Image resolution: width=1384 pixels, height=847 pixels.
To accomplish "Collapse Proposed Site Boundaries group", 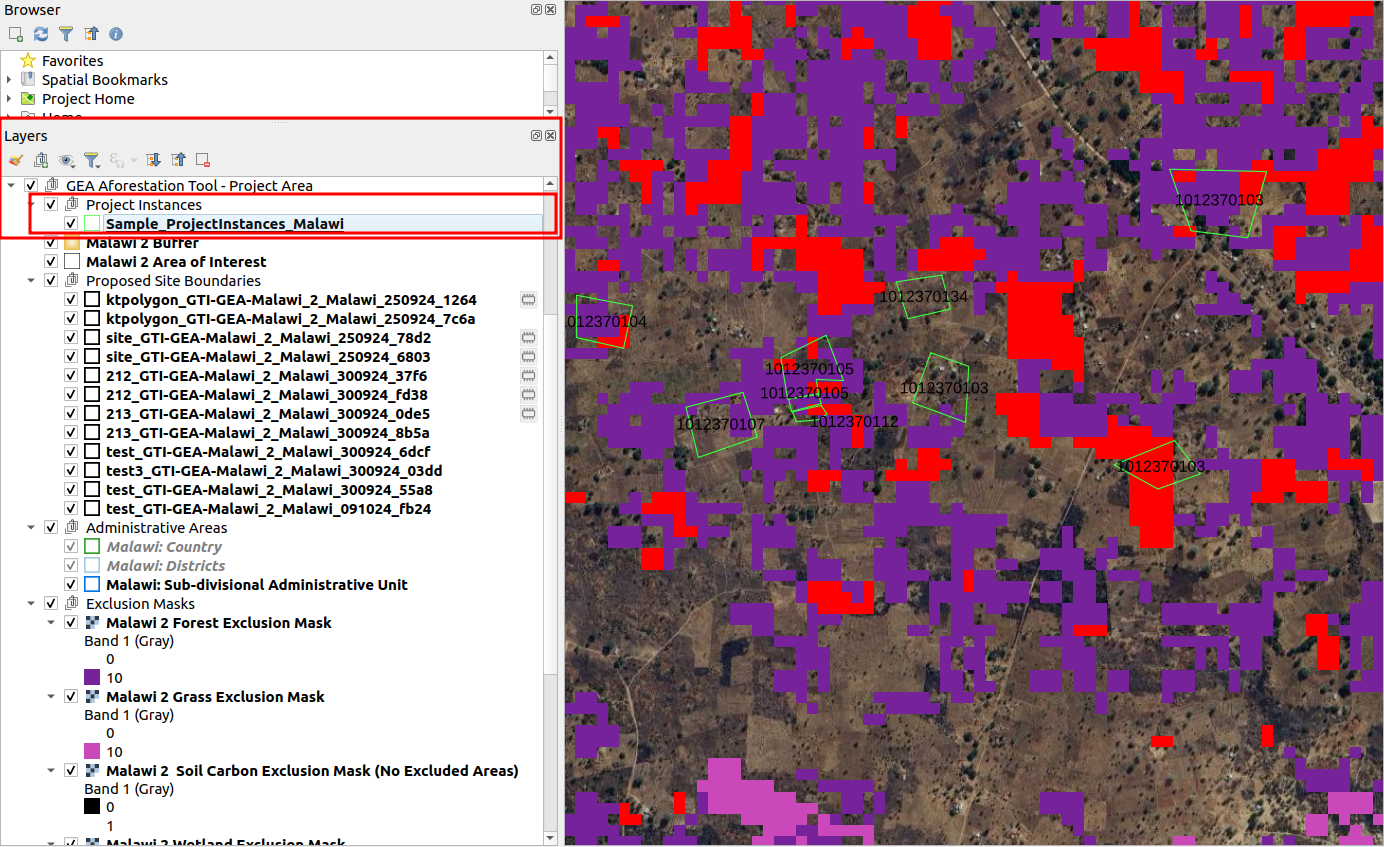I will point(31,281).
